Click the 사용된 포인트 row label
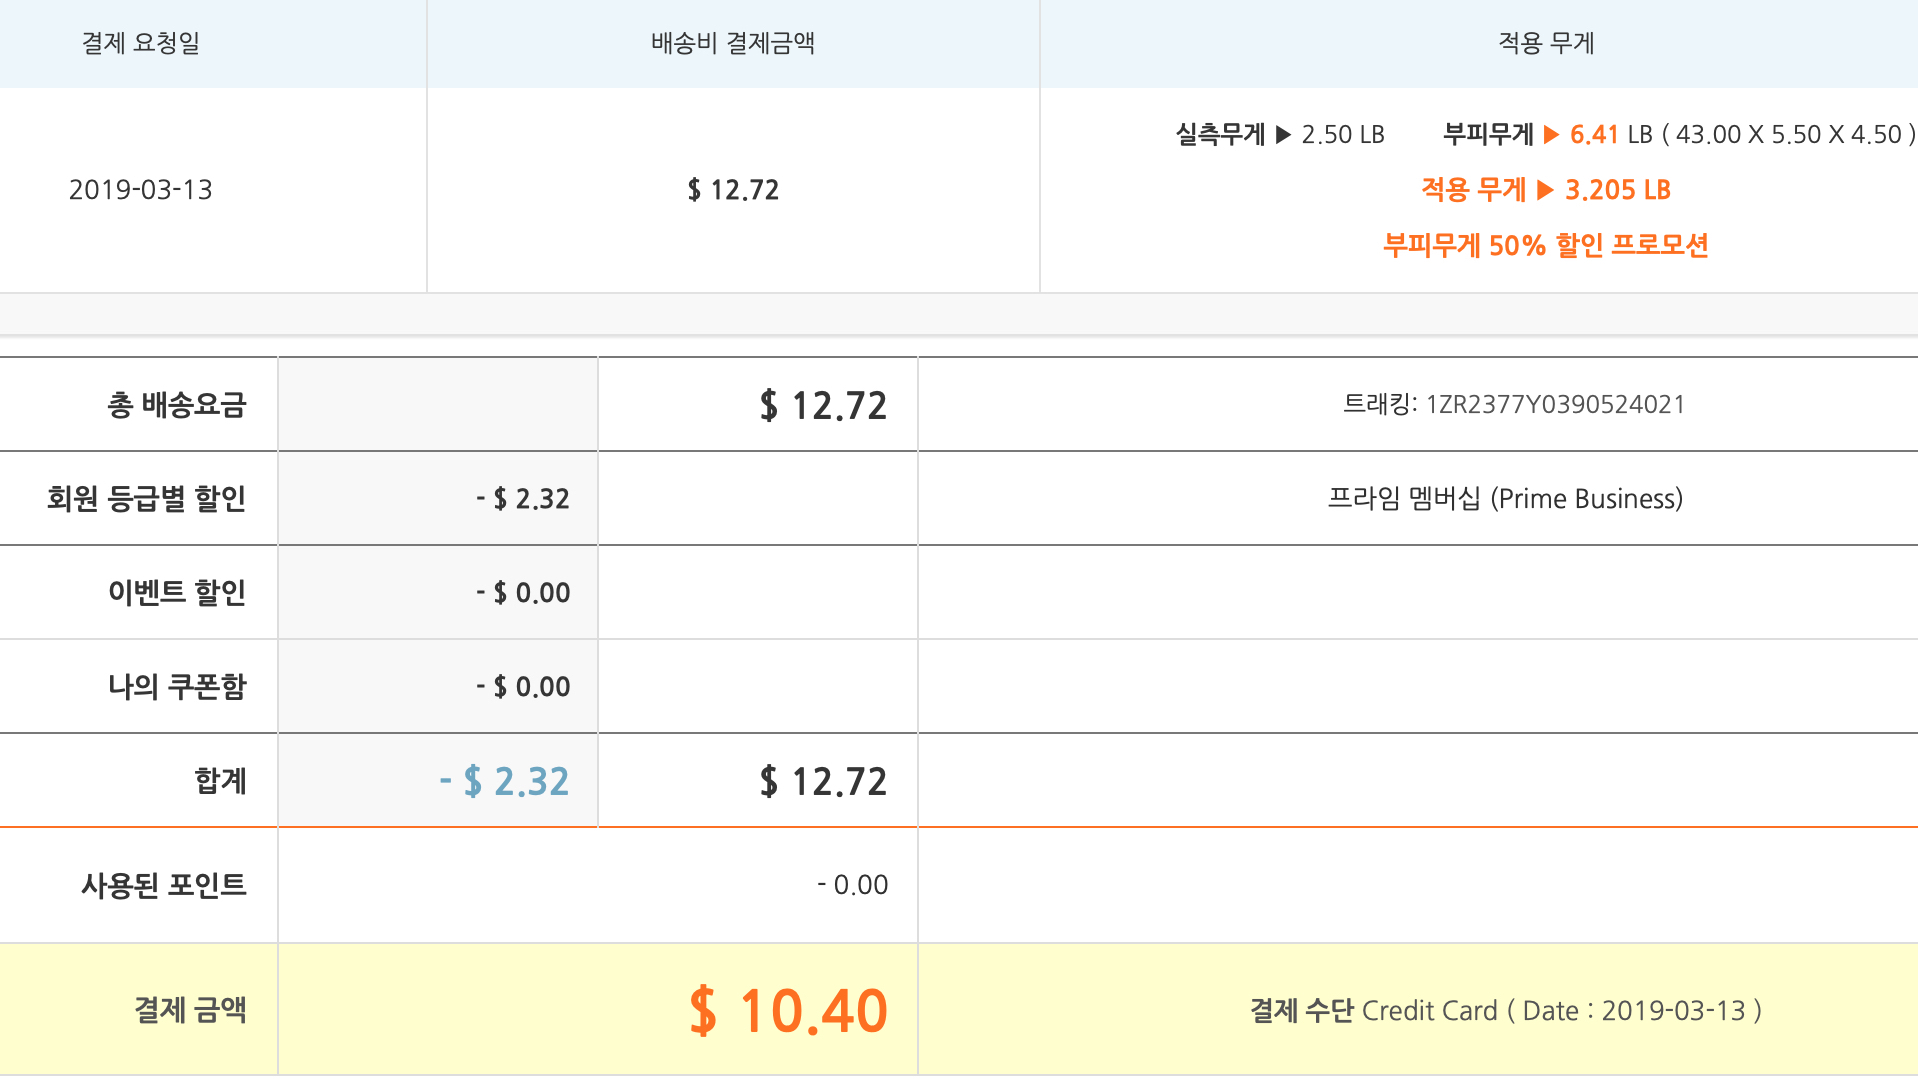The image size is (1918, 1086). point(163,885)
